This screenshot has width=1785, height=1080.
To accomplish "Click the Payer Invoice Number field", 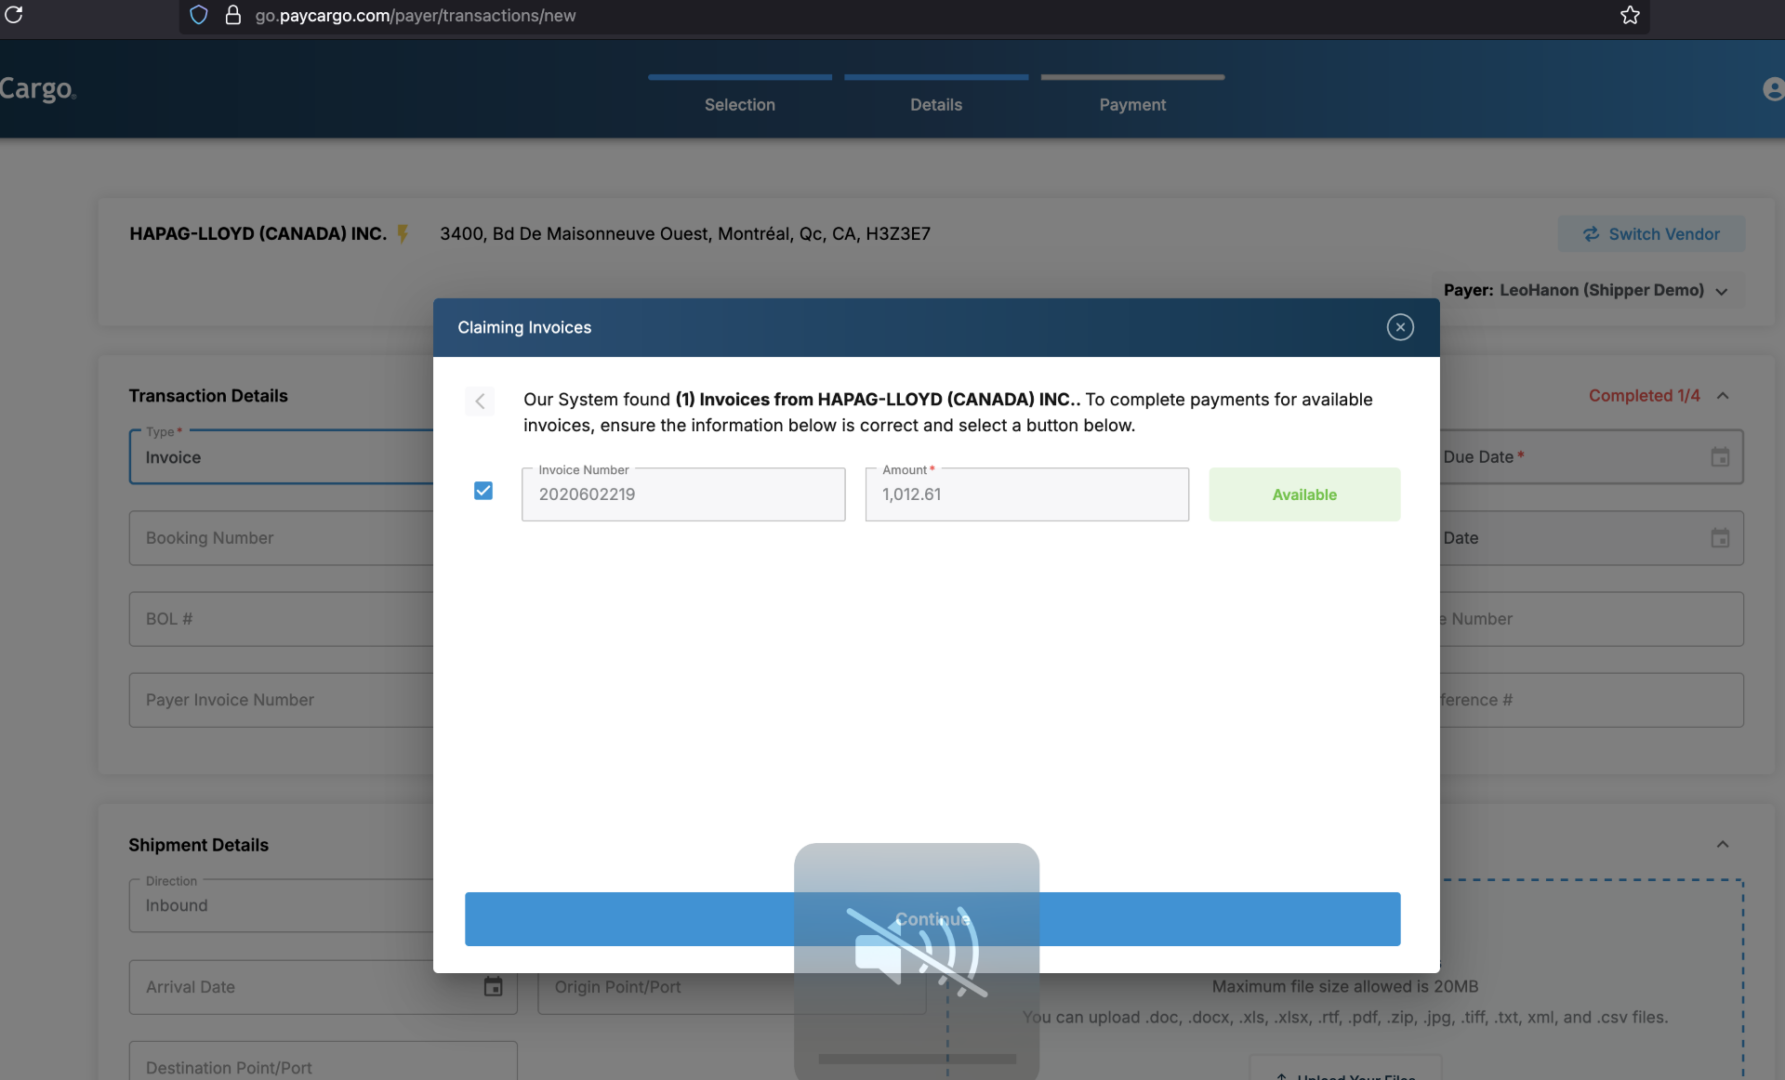I will point(281,700).
